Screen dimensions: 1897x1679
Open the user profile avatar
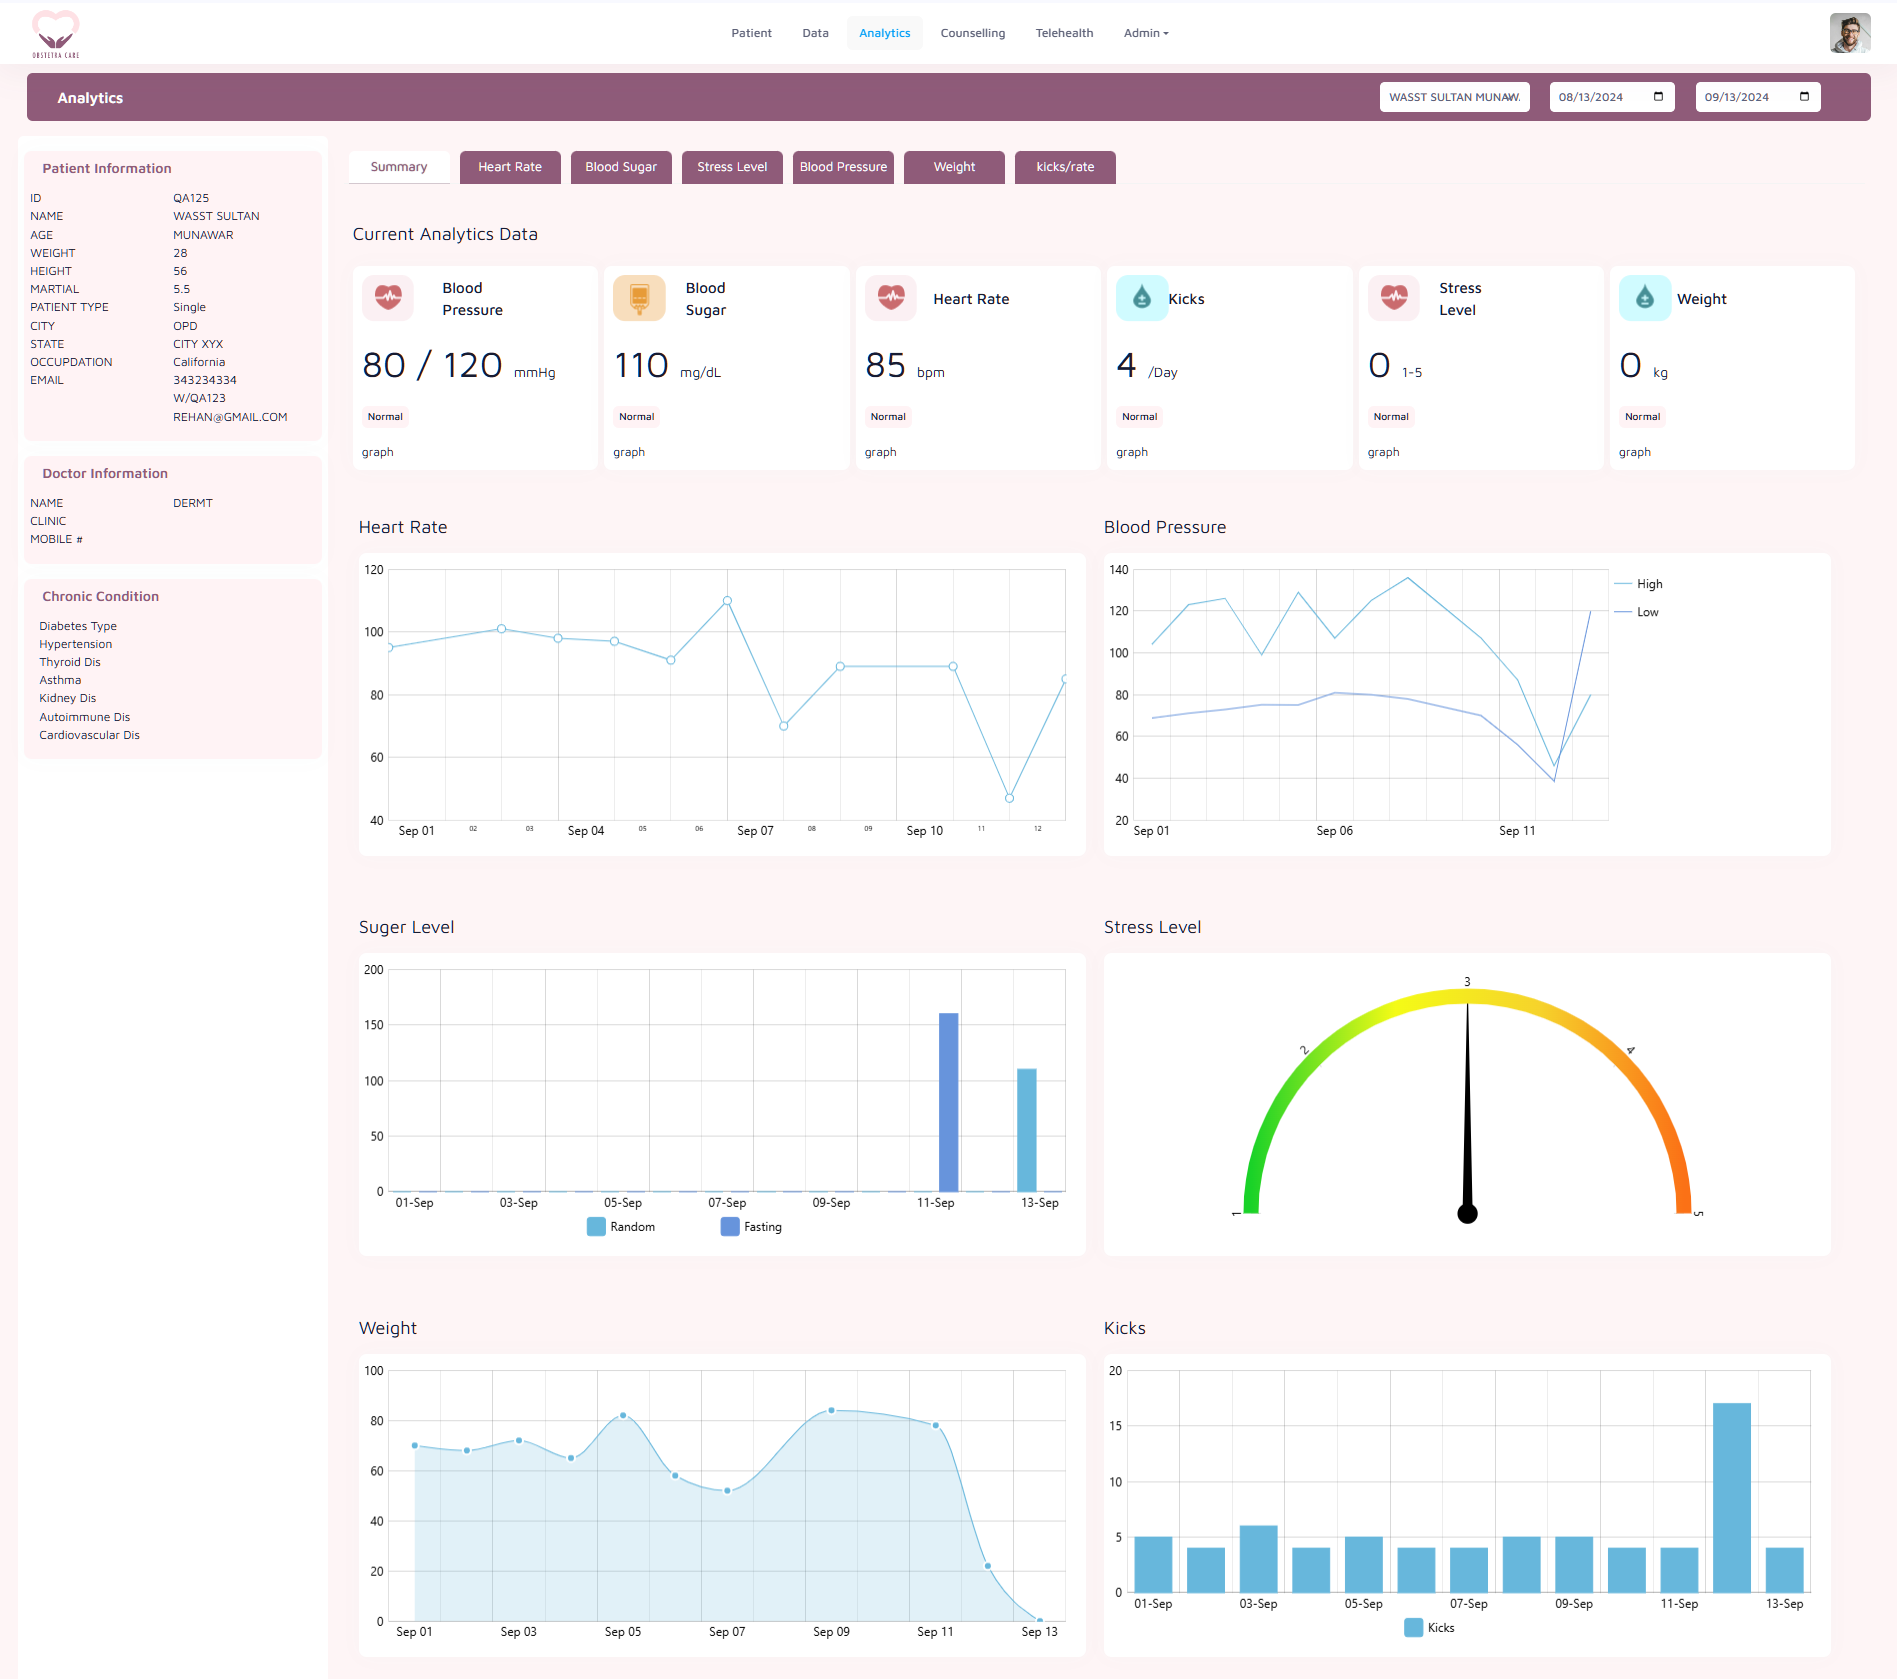click(1849, 33)
